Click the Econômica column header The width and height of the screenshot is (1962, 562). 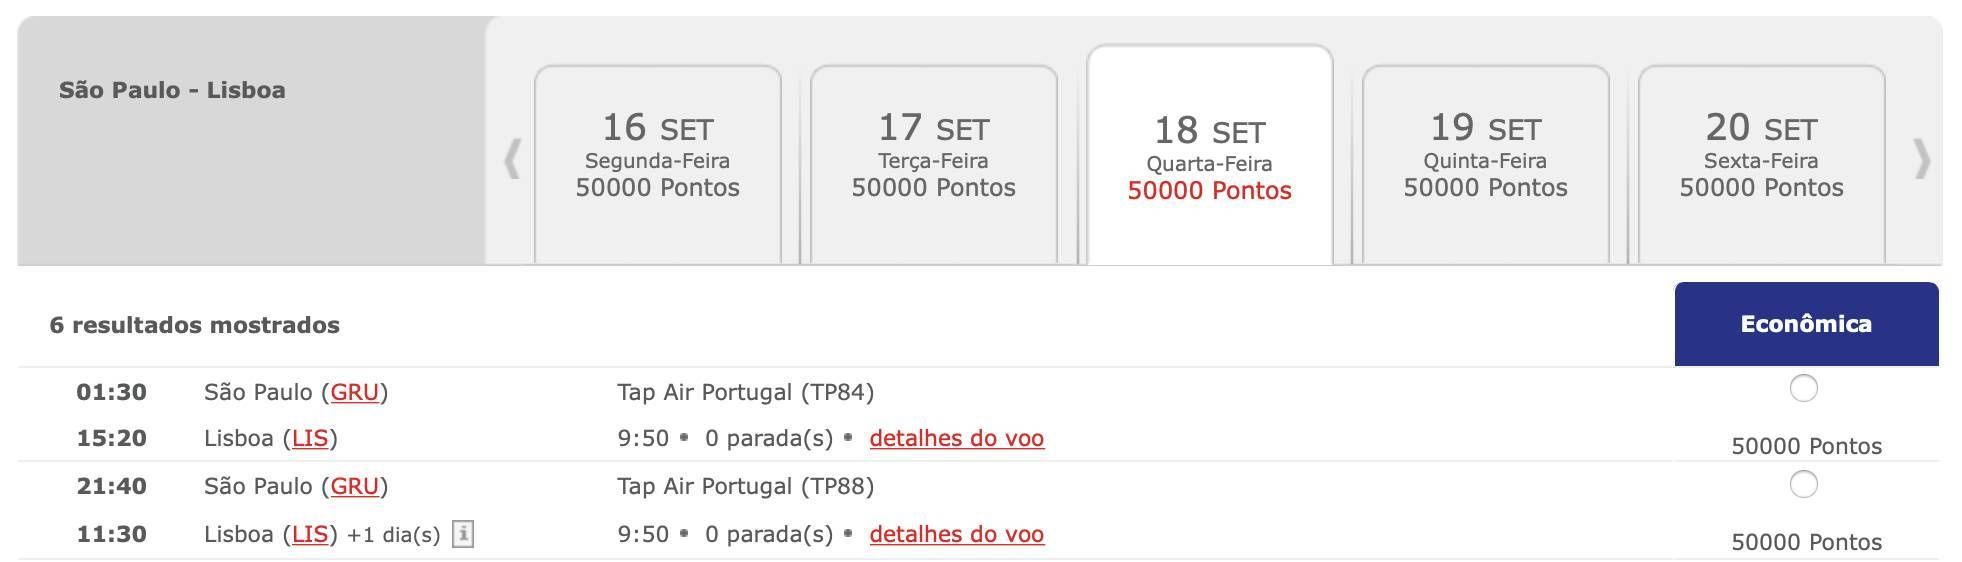click(1806, 324)
